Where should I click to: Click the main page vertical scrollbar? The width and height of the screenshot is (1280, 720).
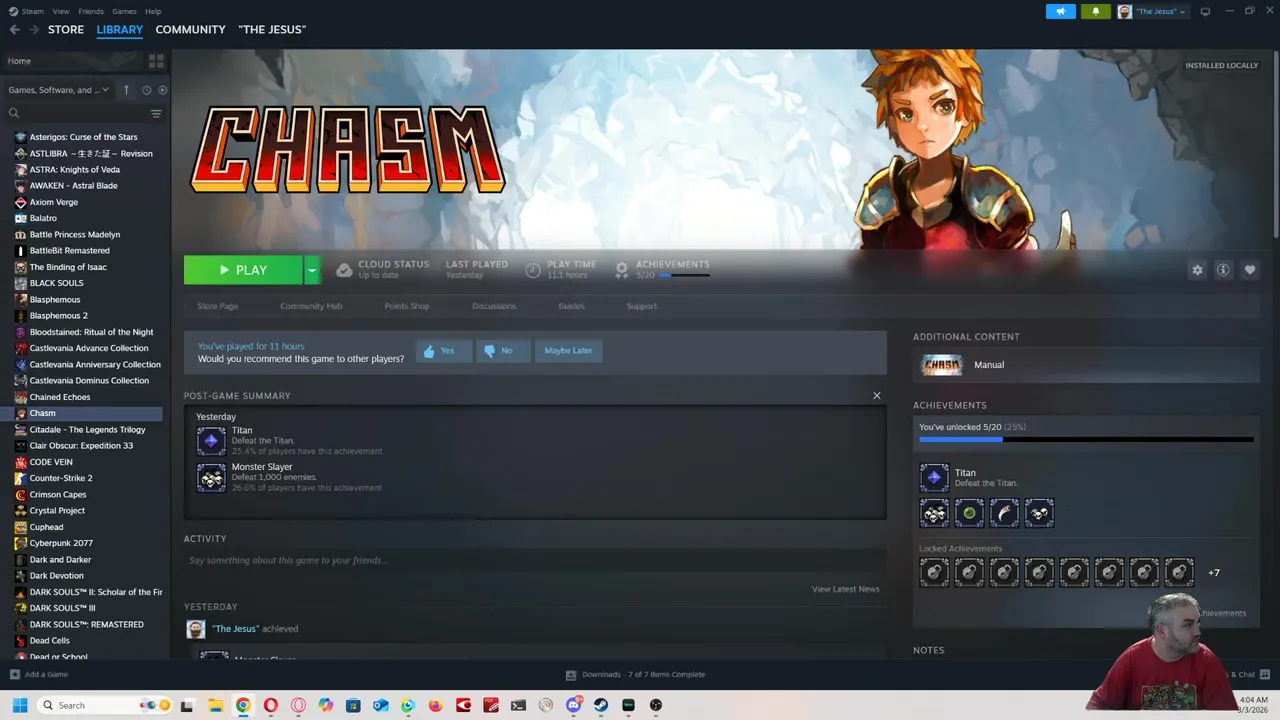pos(1275,145)
